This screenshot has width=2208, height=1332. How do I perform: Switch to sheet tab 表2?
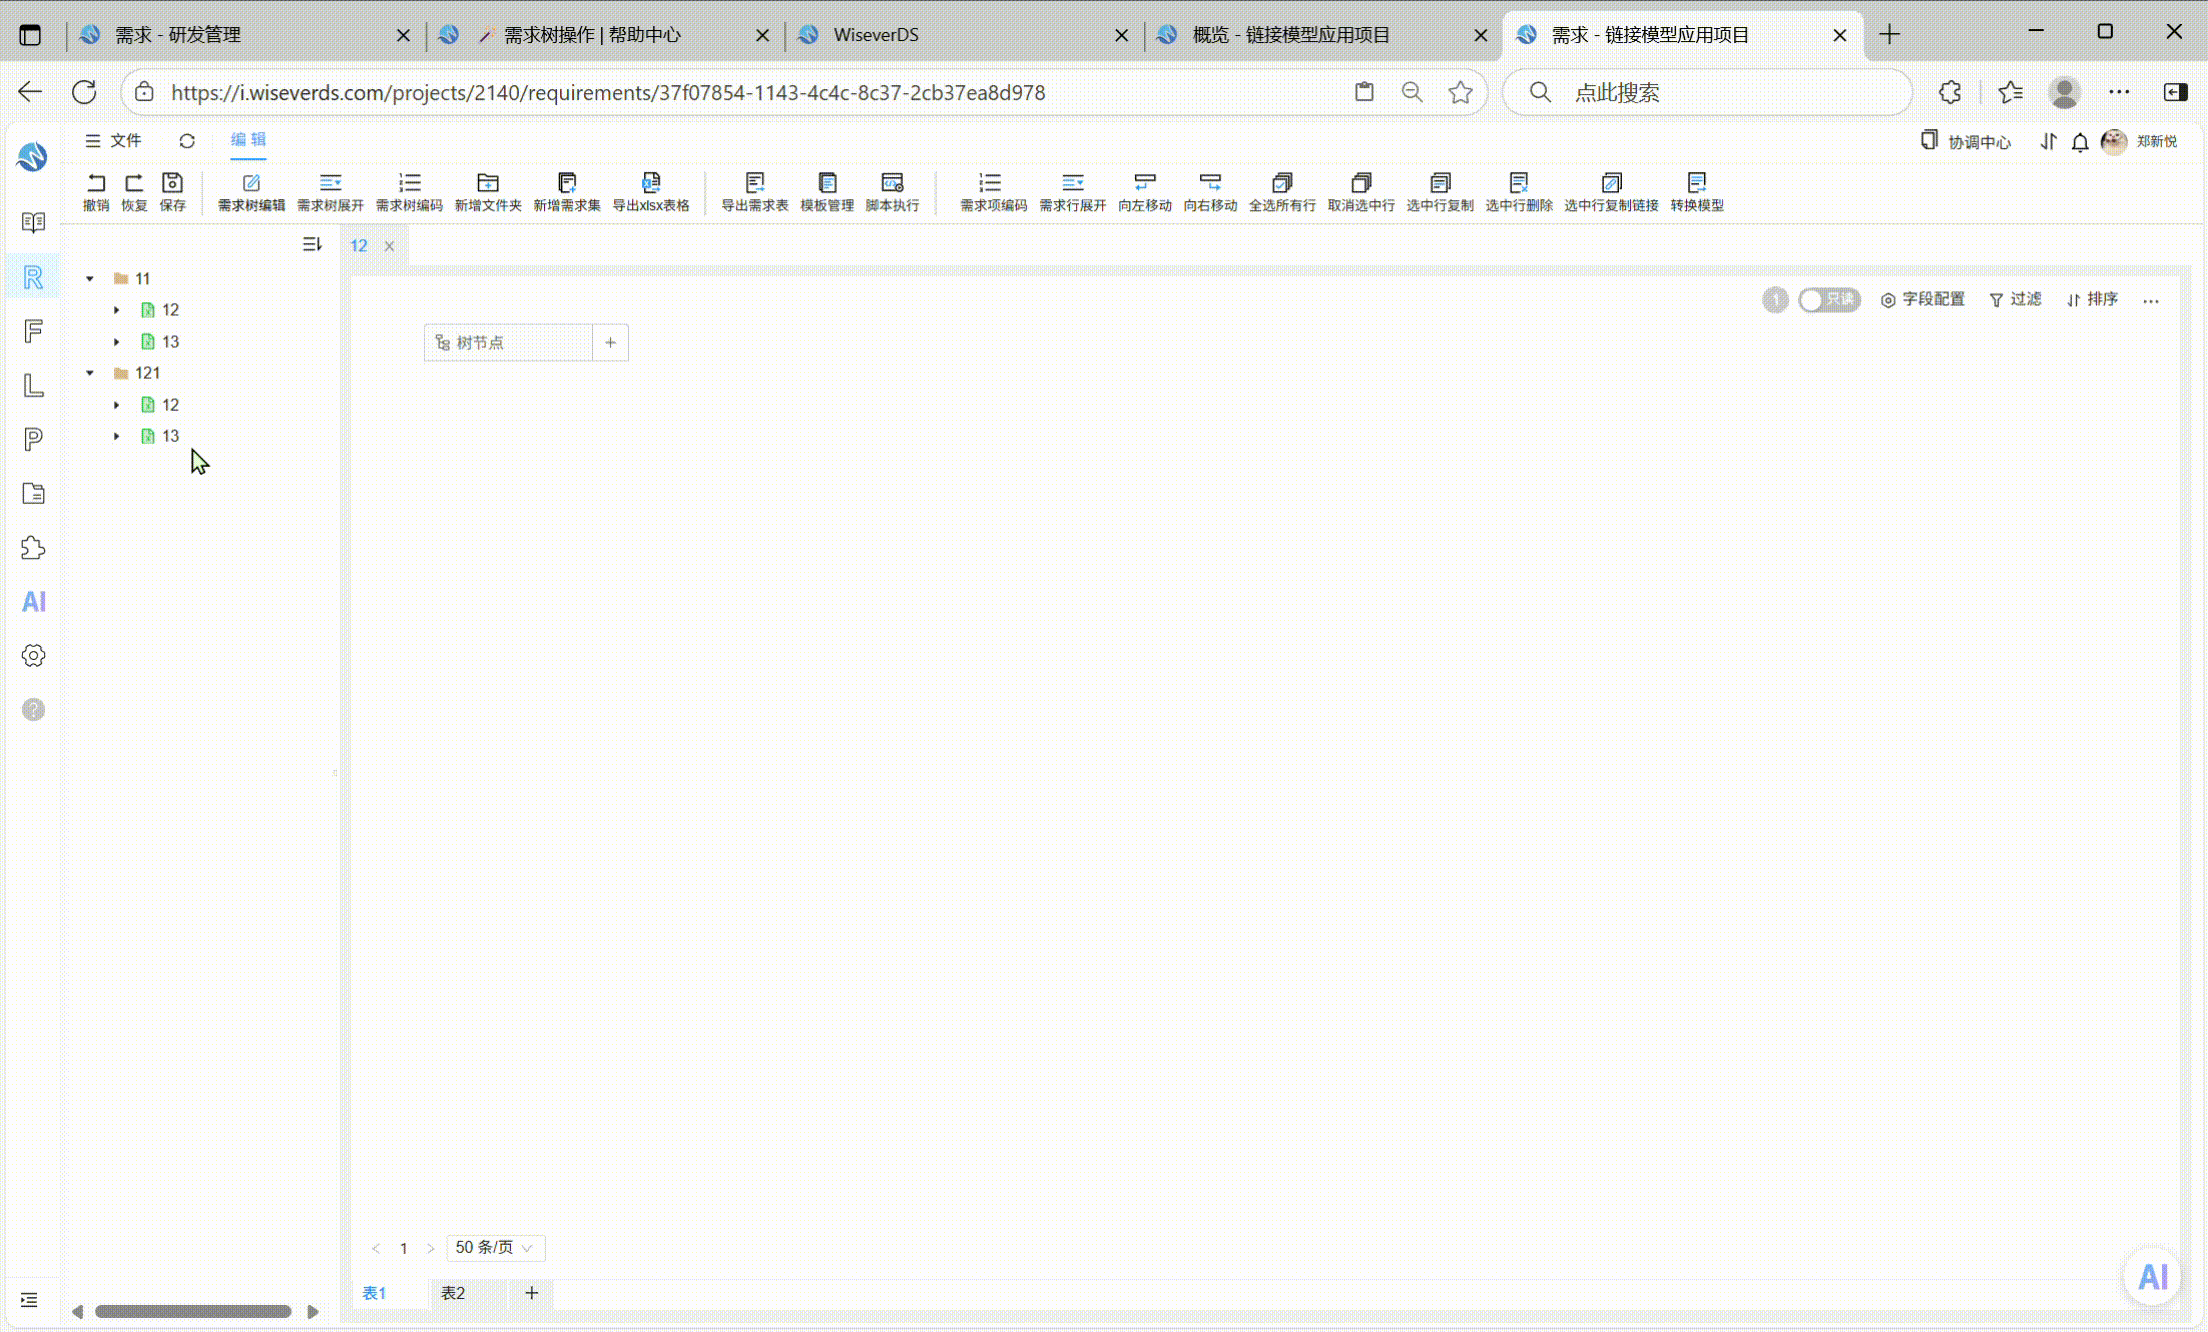click(453, 1293)
